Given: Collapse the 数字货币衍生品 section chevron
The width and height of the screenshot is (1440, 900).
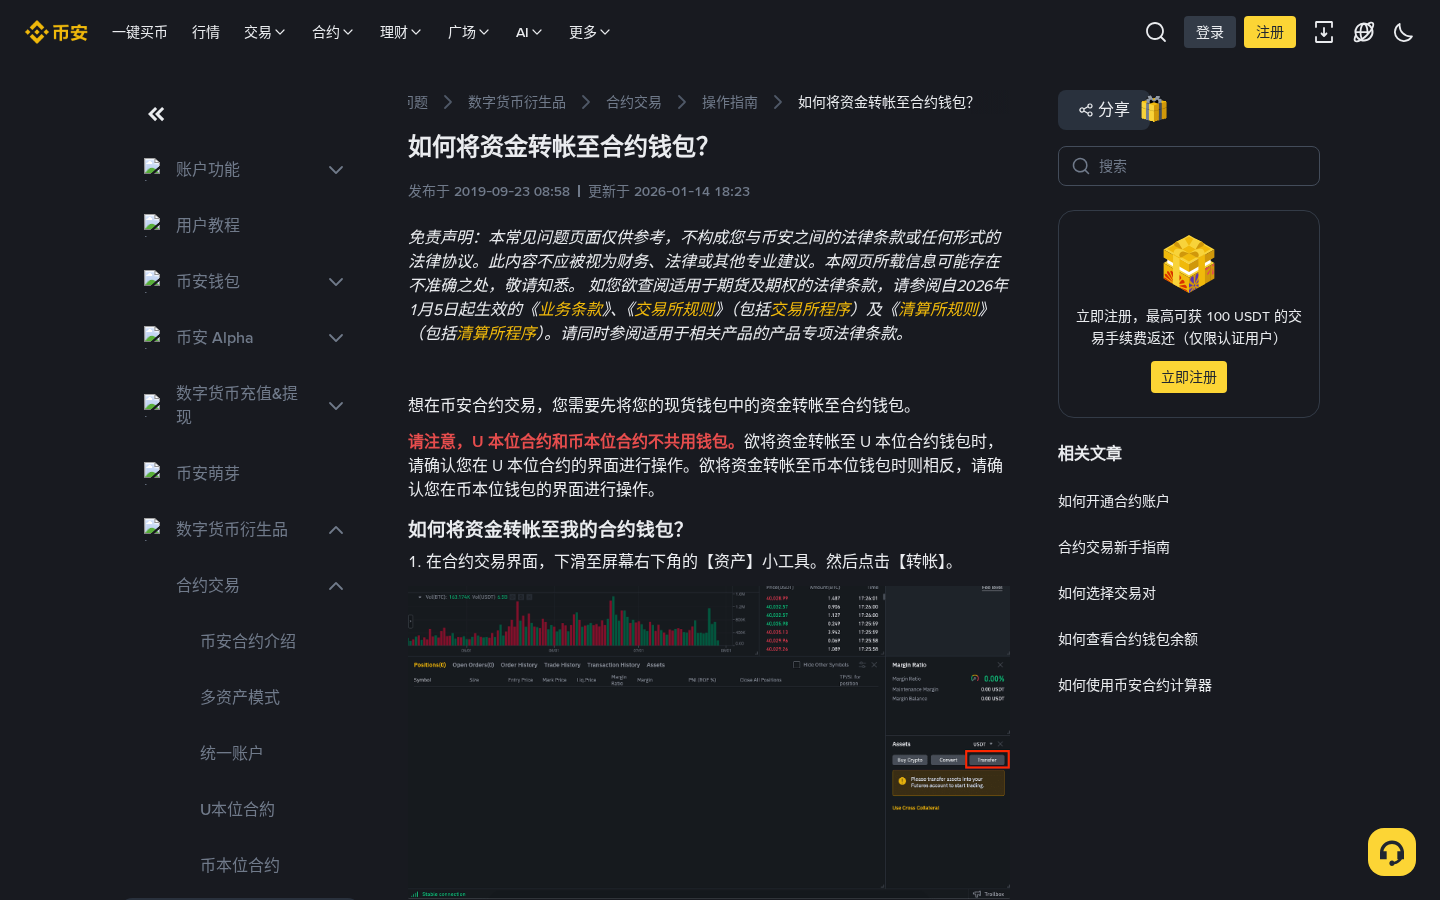Looking at the screenshot, I should (x=336, y=530).
